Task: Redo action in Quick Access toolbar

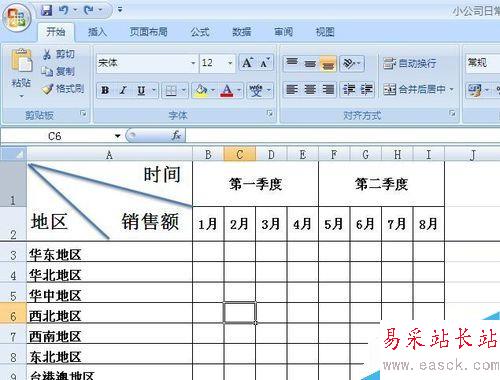Action: [88, 10]
